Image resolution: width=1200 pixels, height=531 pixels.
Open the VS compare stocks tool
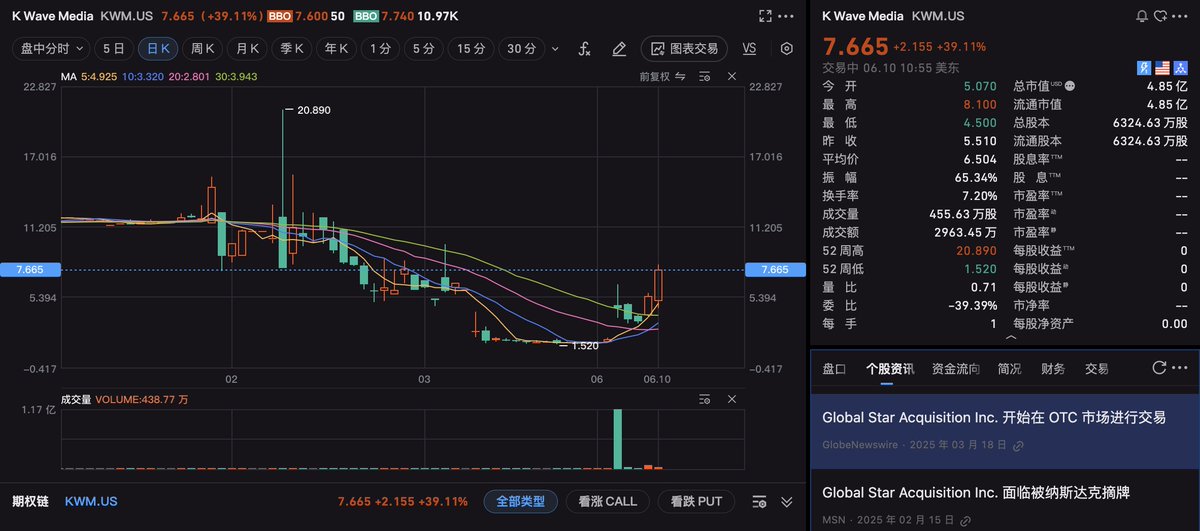point(750,48)
